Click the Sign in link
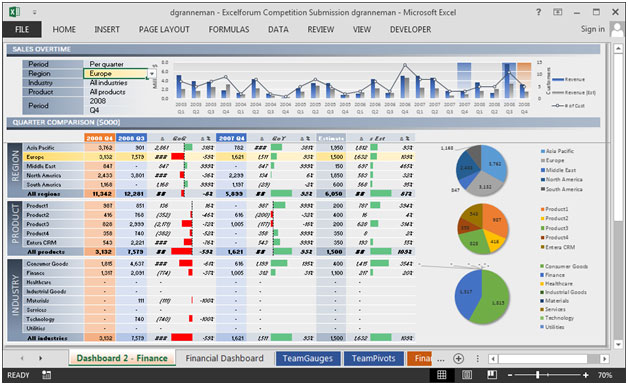The image size is (628, 385). (x=593, y=29)
